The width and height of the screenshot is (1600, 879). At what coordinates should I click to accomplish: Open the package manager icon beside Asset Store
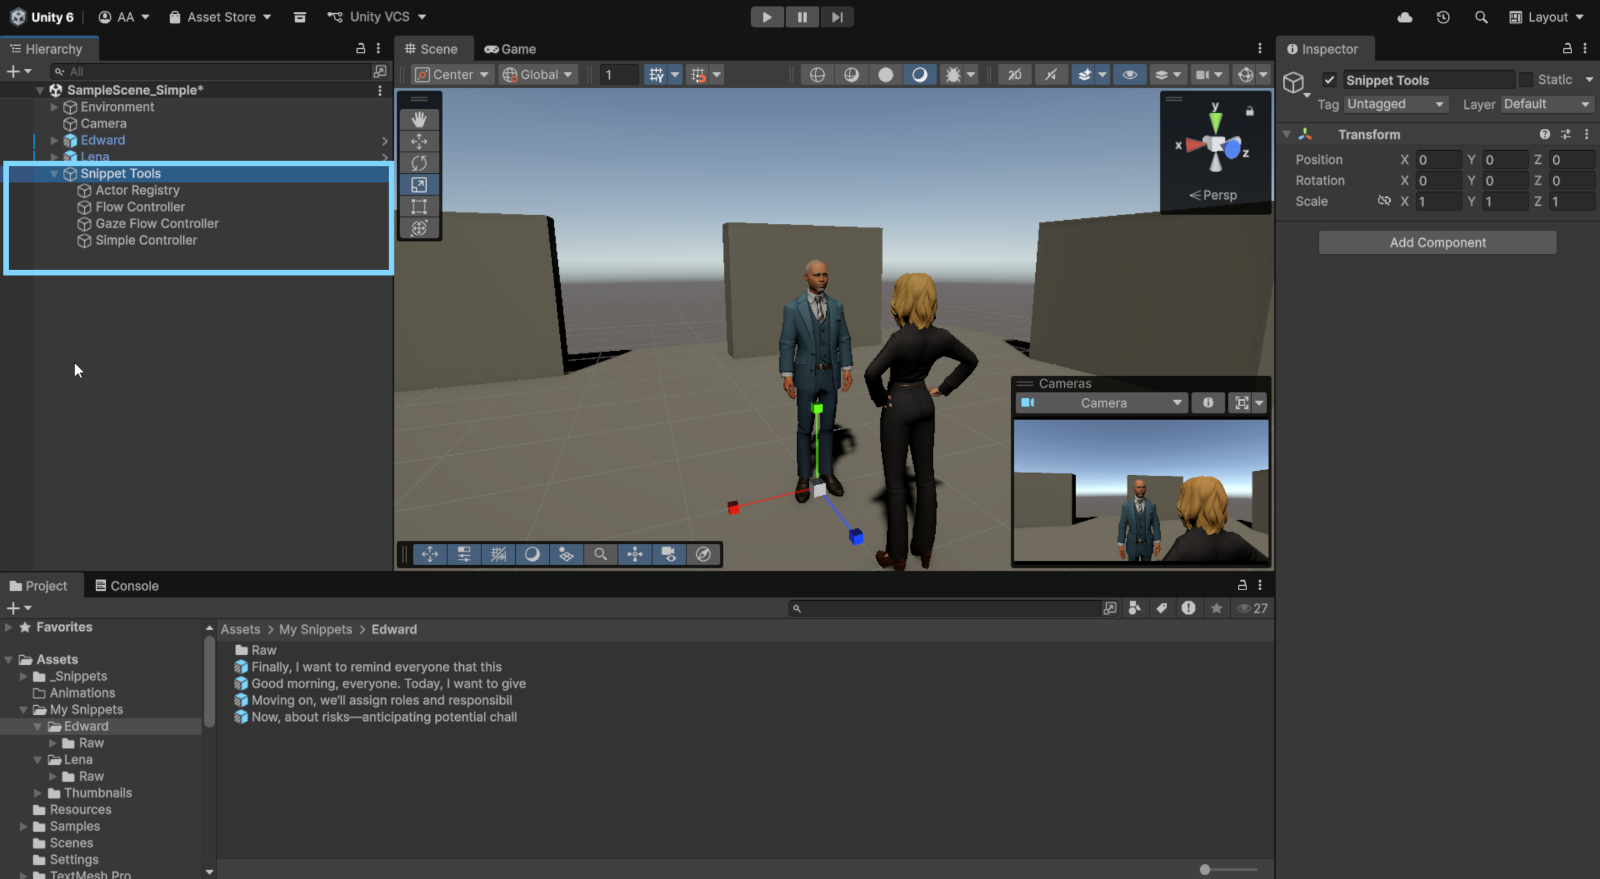pos(300,17)
